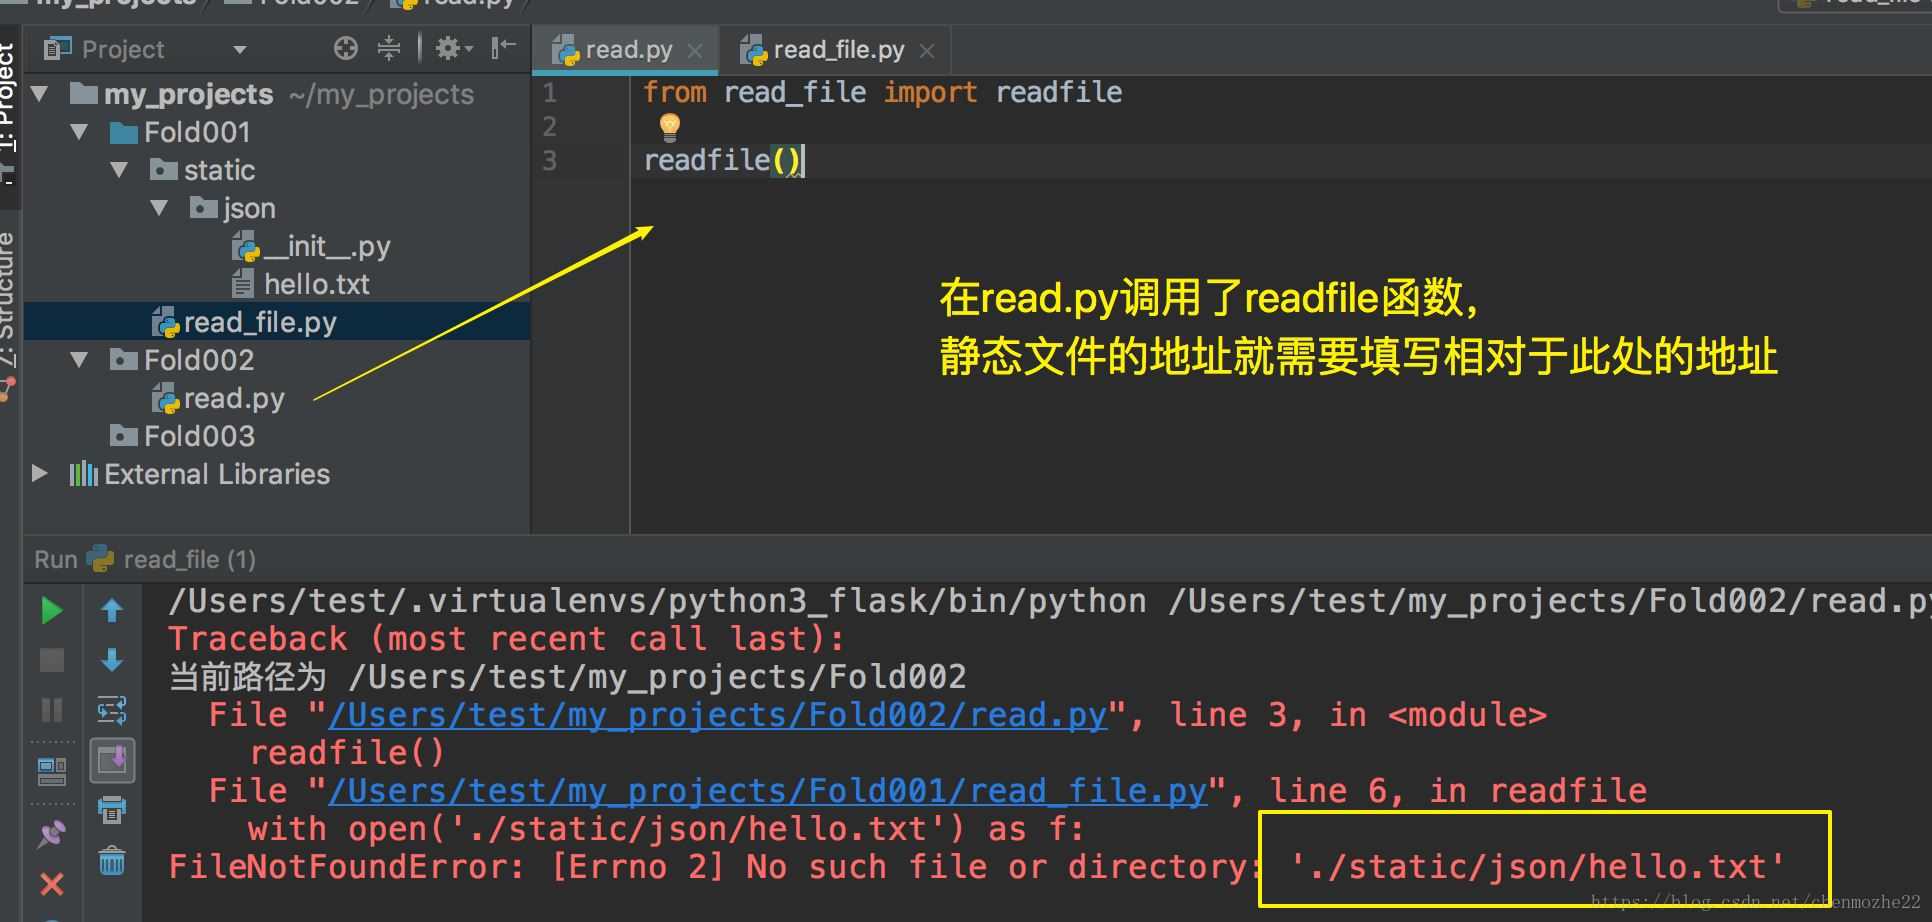The image size is (1932, 922).
Task: Click scroll from source target icon
Action: (x=346, y=48)
